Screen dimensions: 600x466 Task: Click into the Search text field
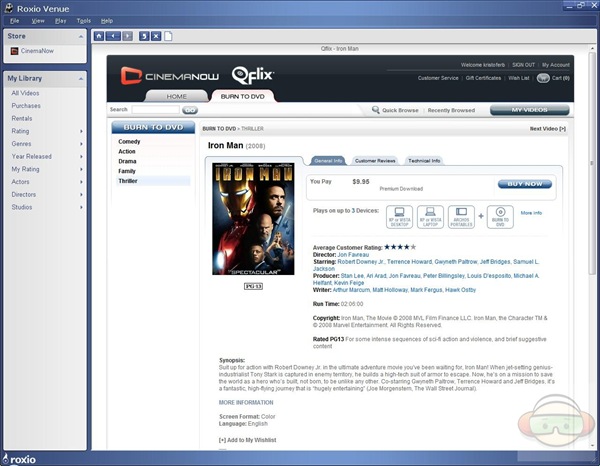click(x=156, y=110)
